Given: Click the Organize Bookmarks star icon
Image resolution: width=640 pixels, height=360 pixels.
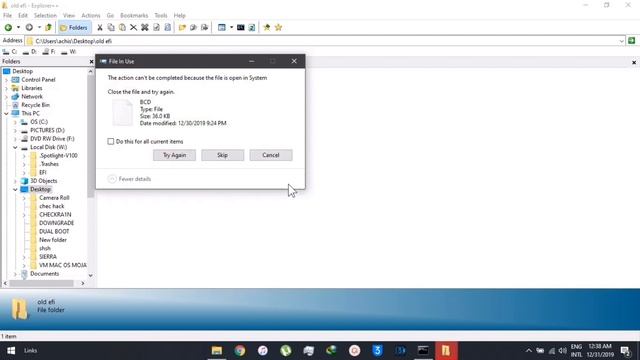Looking at the screenshot, I should pos(278,27).
